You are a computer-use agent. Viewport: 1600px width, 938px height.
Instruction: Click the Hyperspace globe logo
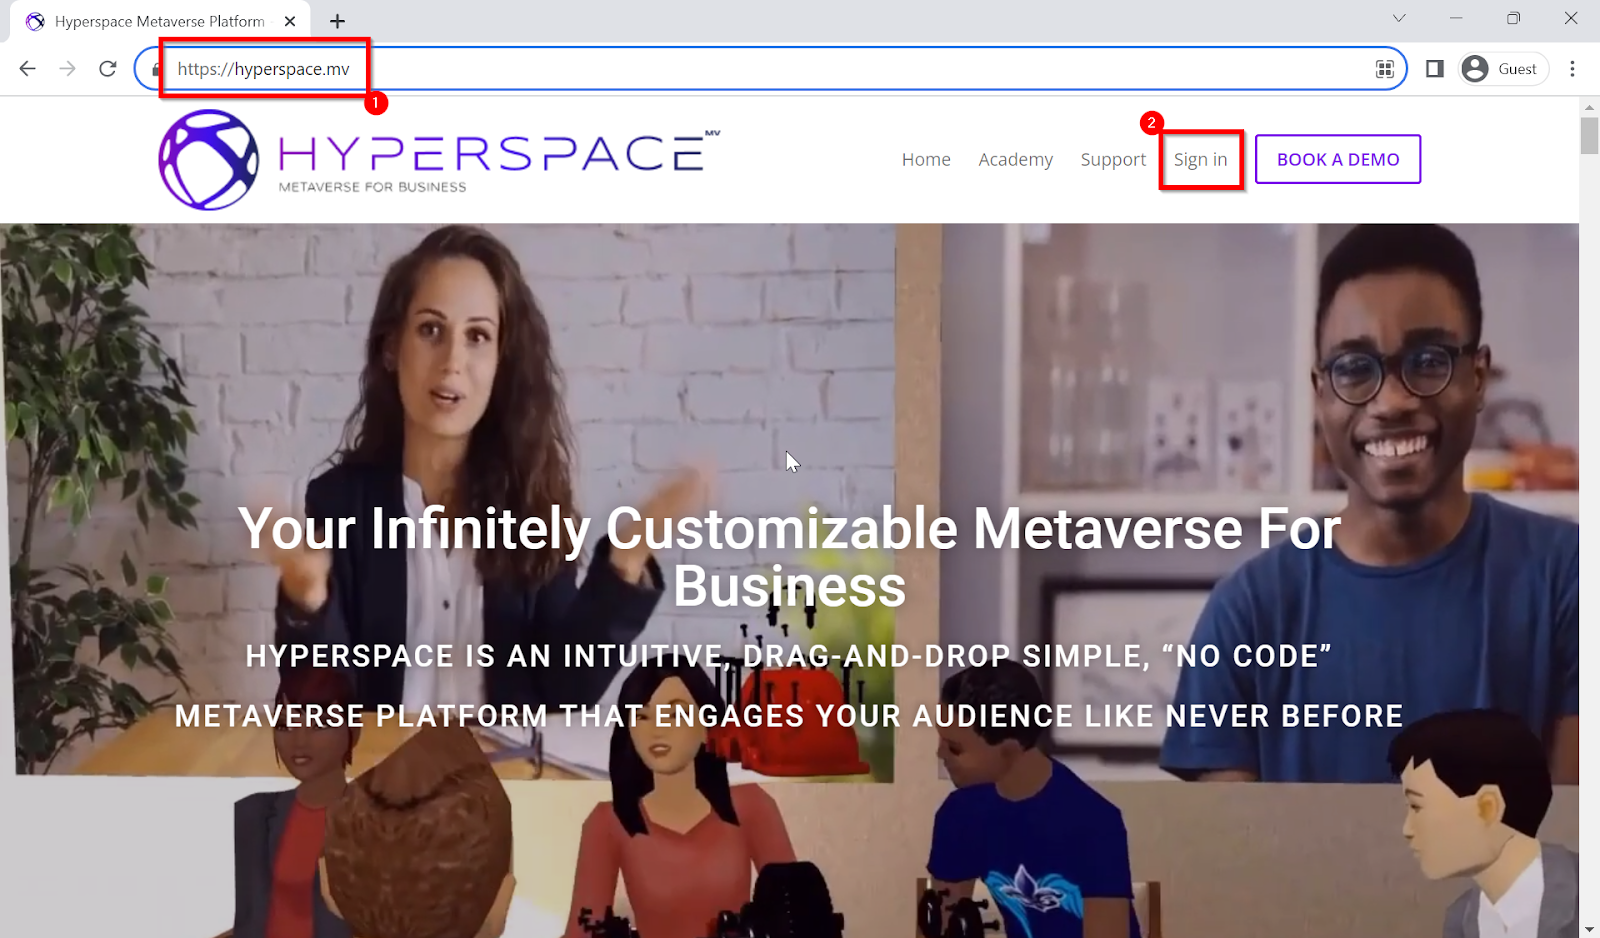pos(209,160)
